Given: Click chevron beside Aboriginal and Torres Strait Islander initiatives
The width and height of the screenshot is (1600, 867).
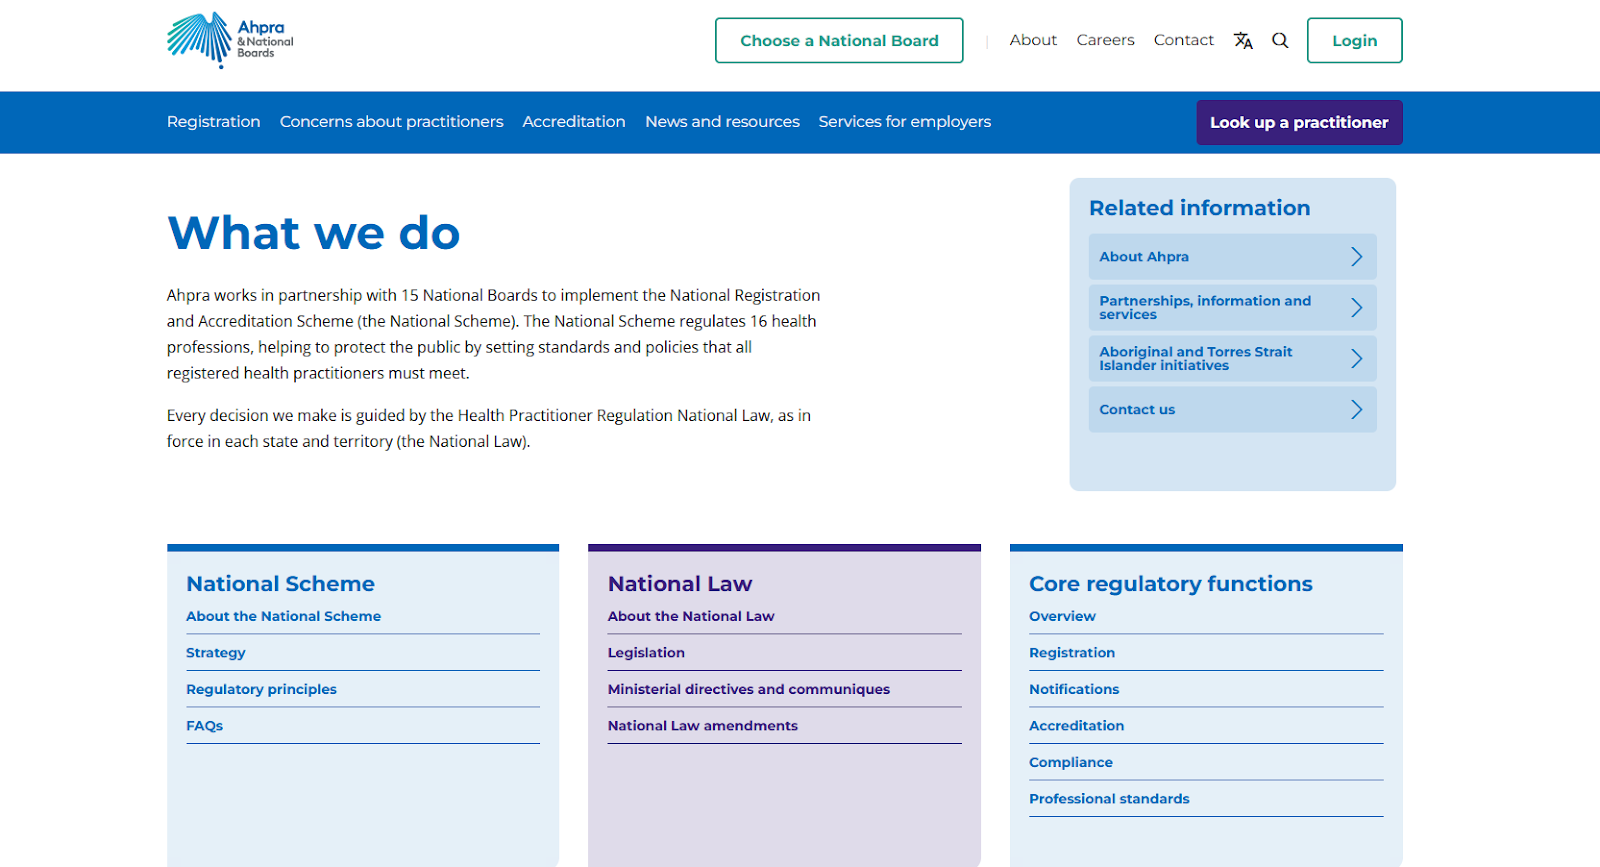Looking at the screenshot, I should [x=1356, y=359].
